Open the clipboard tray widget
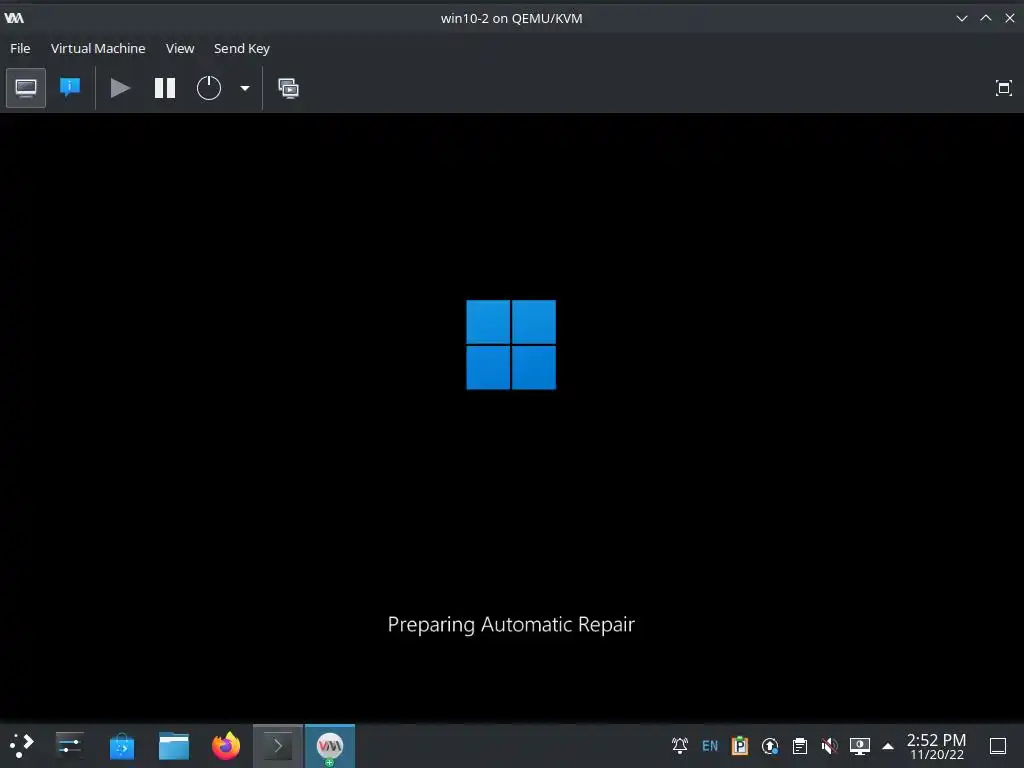This screenshot has width=1024, height=768. coord(800,746)
